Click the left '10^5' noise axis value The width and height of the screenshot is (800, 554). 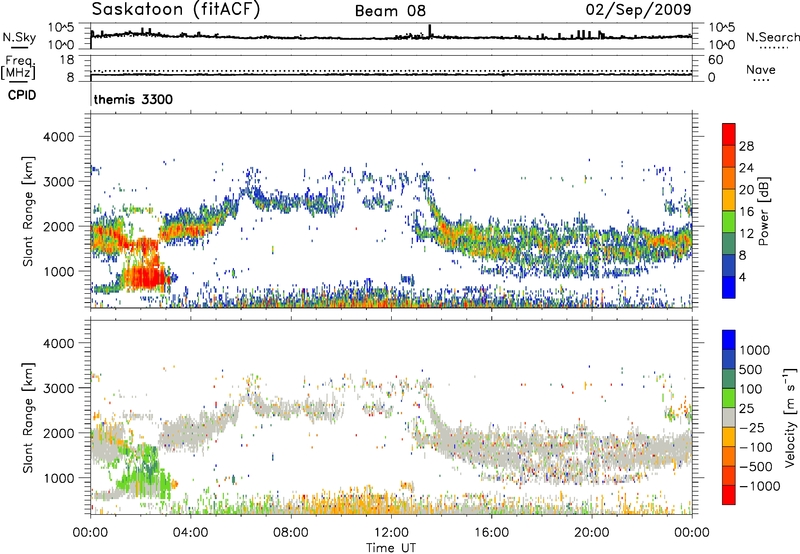click(x=61, y=27)
